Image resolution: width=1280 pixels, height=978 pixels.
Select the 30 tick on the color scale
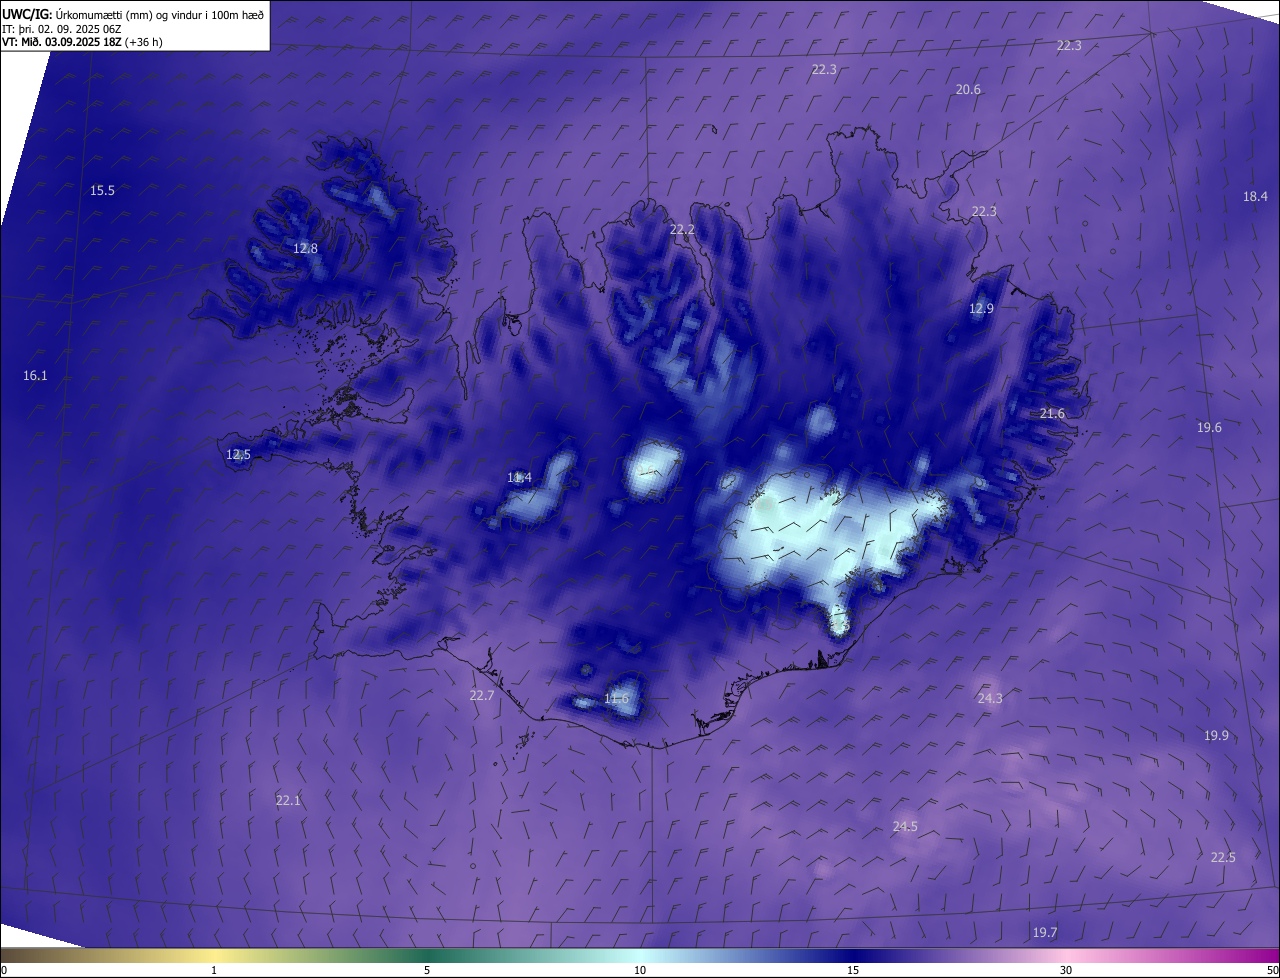[x=1066, y=971]
